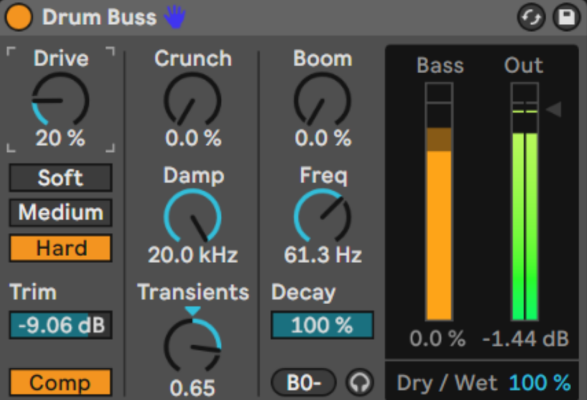Click the Trim value field
Screen dimensions: 587x400
pyautogui.click(x=61, y=325)
